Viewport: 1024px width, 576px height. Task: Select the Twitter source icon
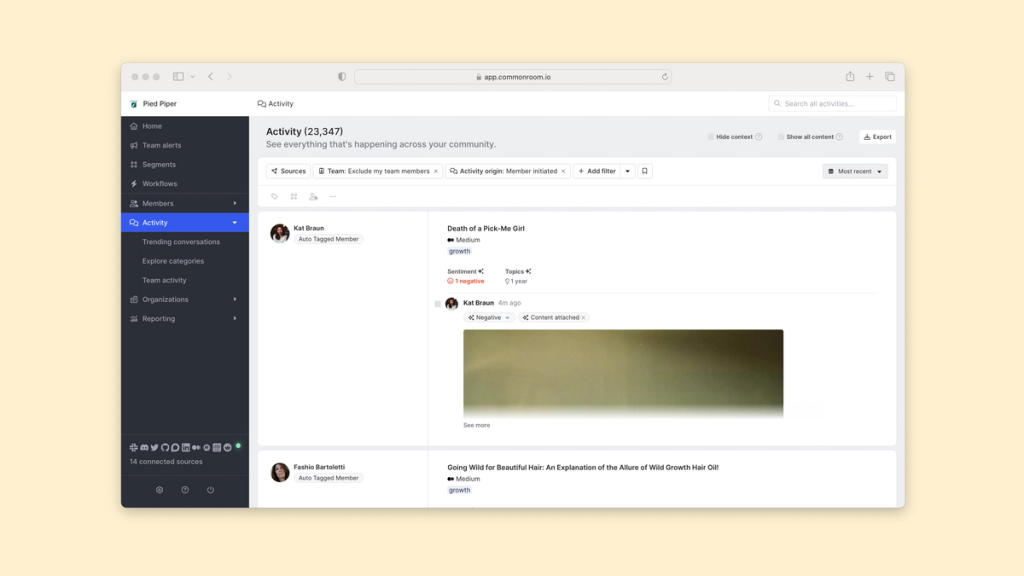[154, 447]
